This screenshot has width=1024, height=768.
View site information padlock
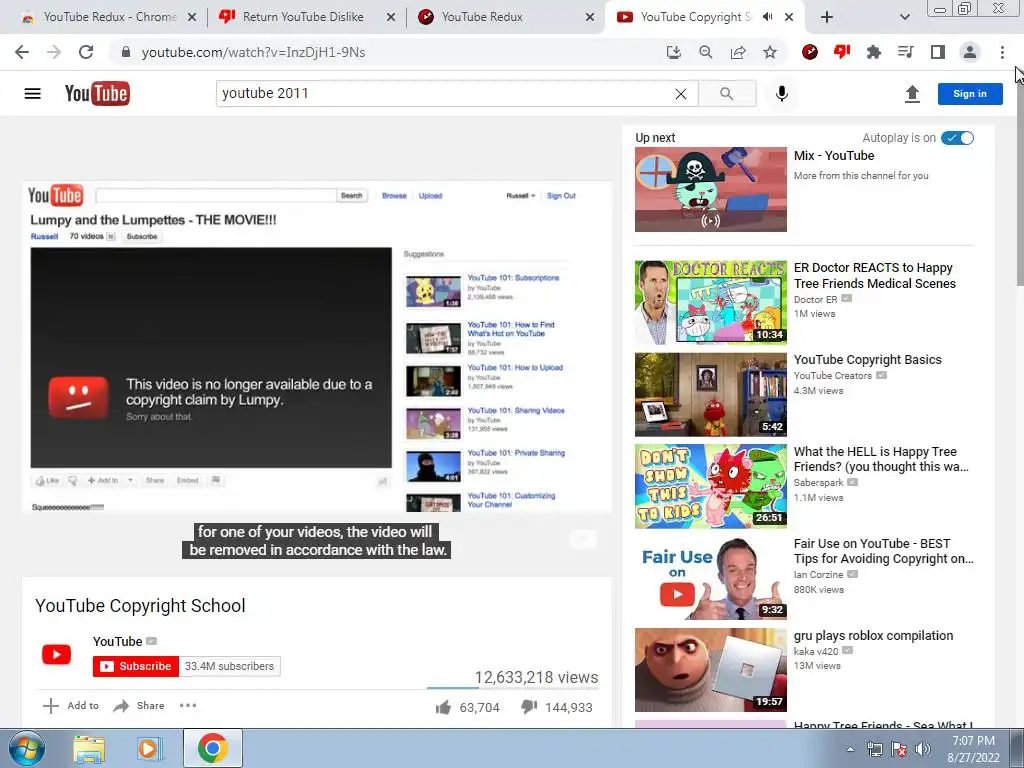[126, 52]
